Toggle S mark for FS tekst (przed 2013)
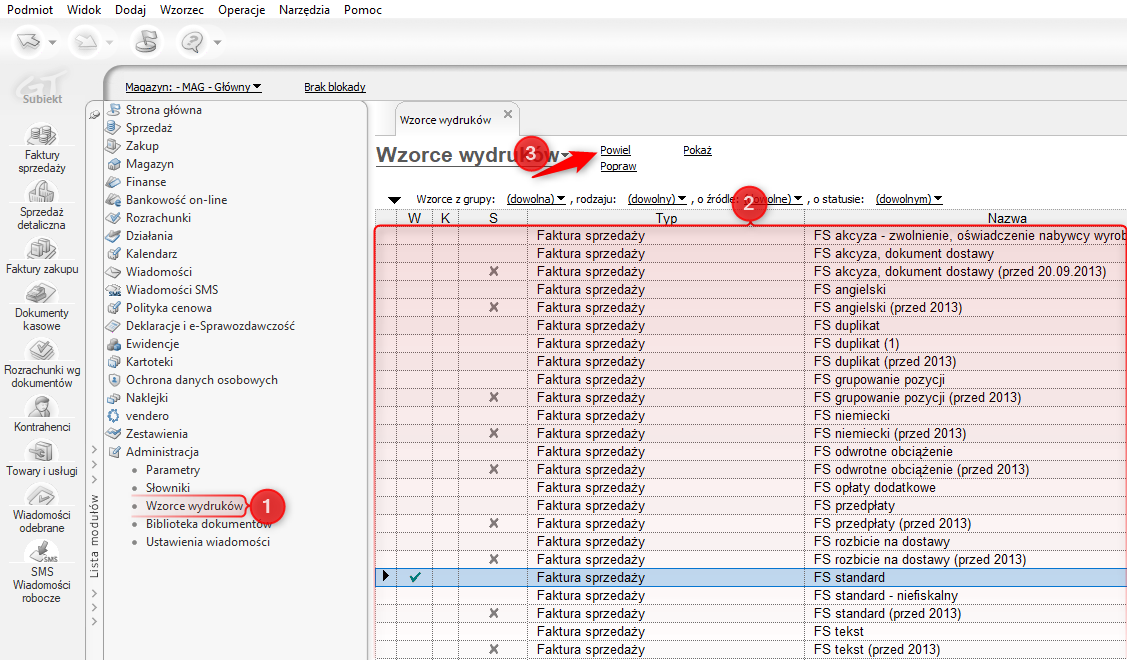 (493, 650)
